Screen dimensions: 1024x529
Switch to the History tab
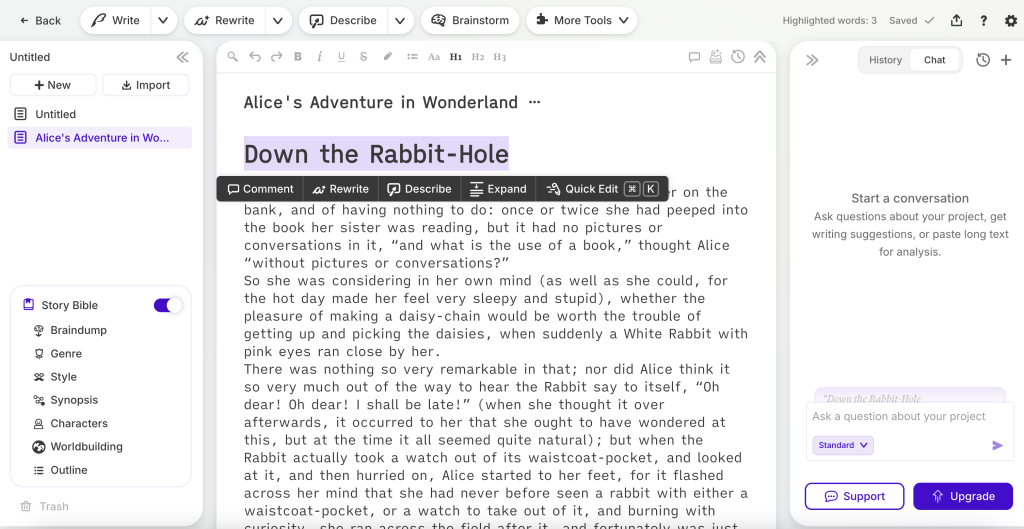click(x=885, y=60)
